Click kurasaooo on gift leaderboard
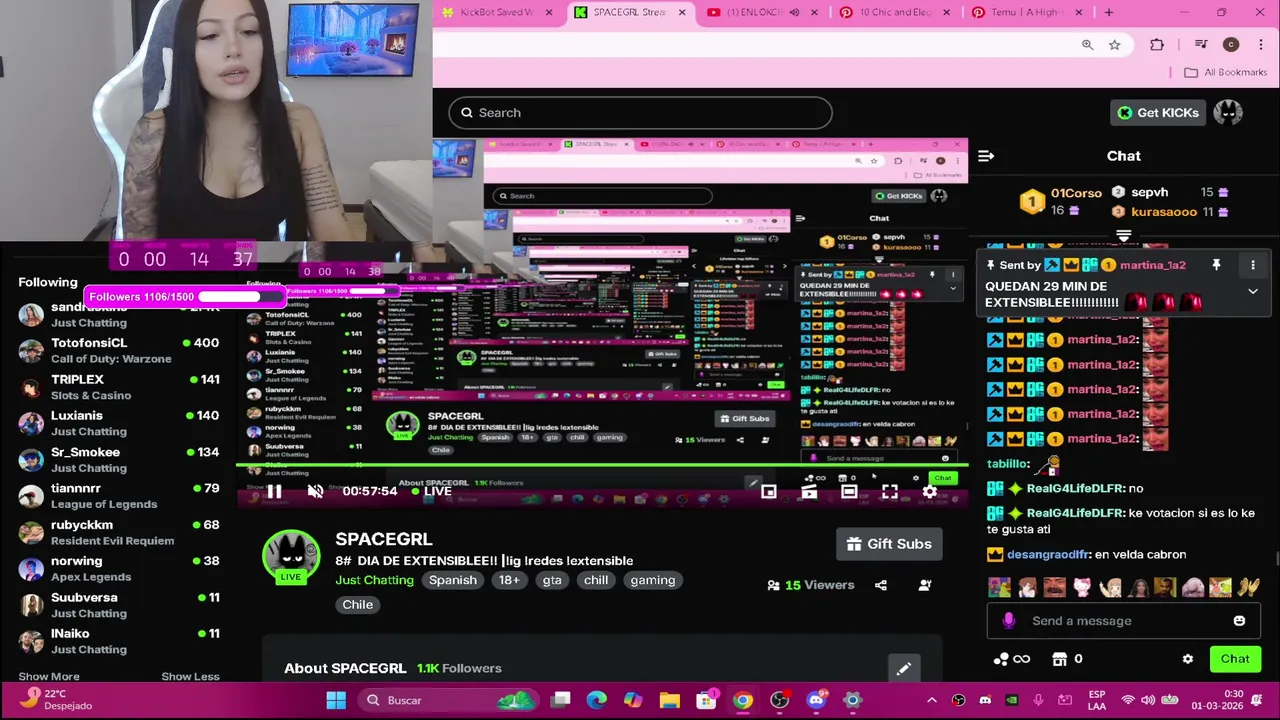 tap(1164, 212)
